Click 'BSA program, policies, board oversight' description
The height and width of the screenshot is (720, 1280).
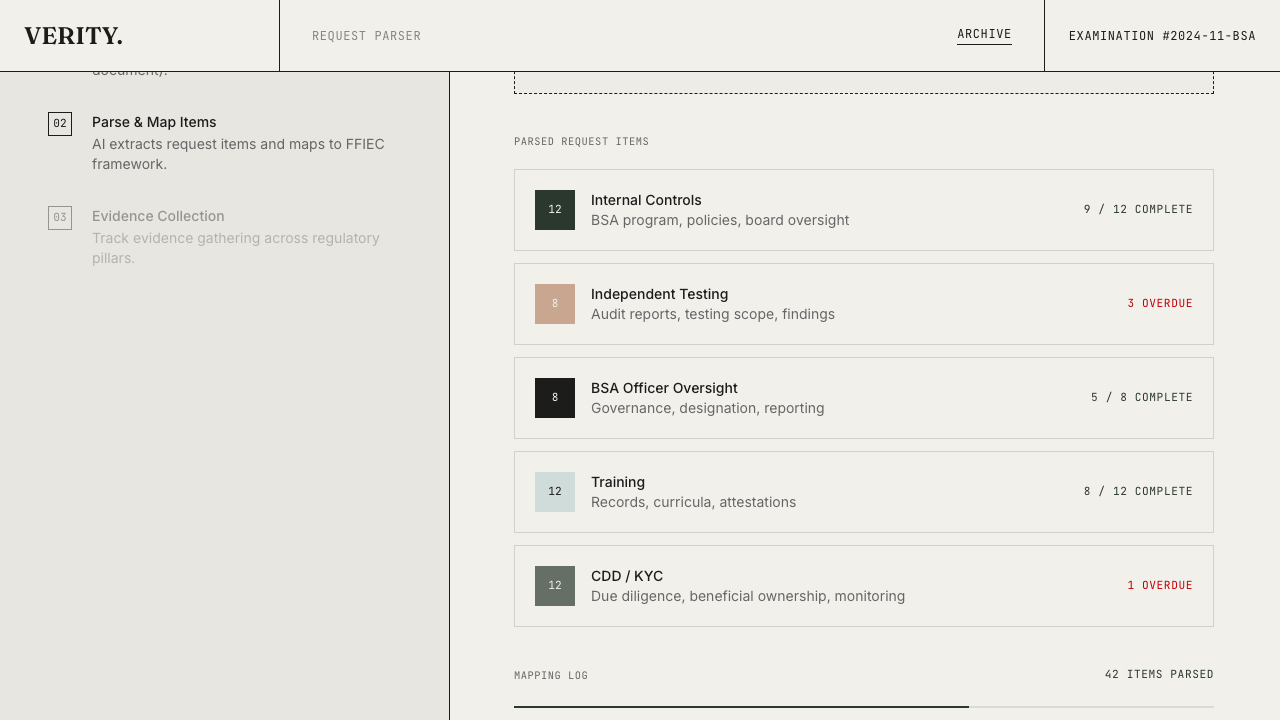pyautogui.click(x=720, y=220)
